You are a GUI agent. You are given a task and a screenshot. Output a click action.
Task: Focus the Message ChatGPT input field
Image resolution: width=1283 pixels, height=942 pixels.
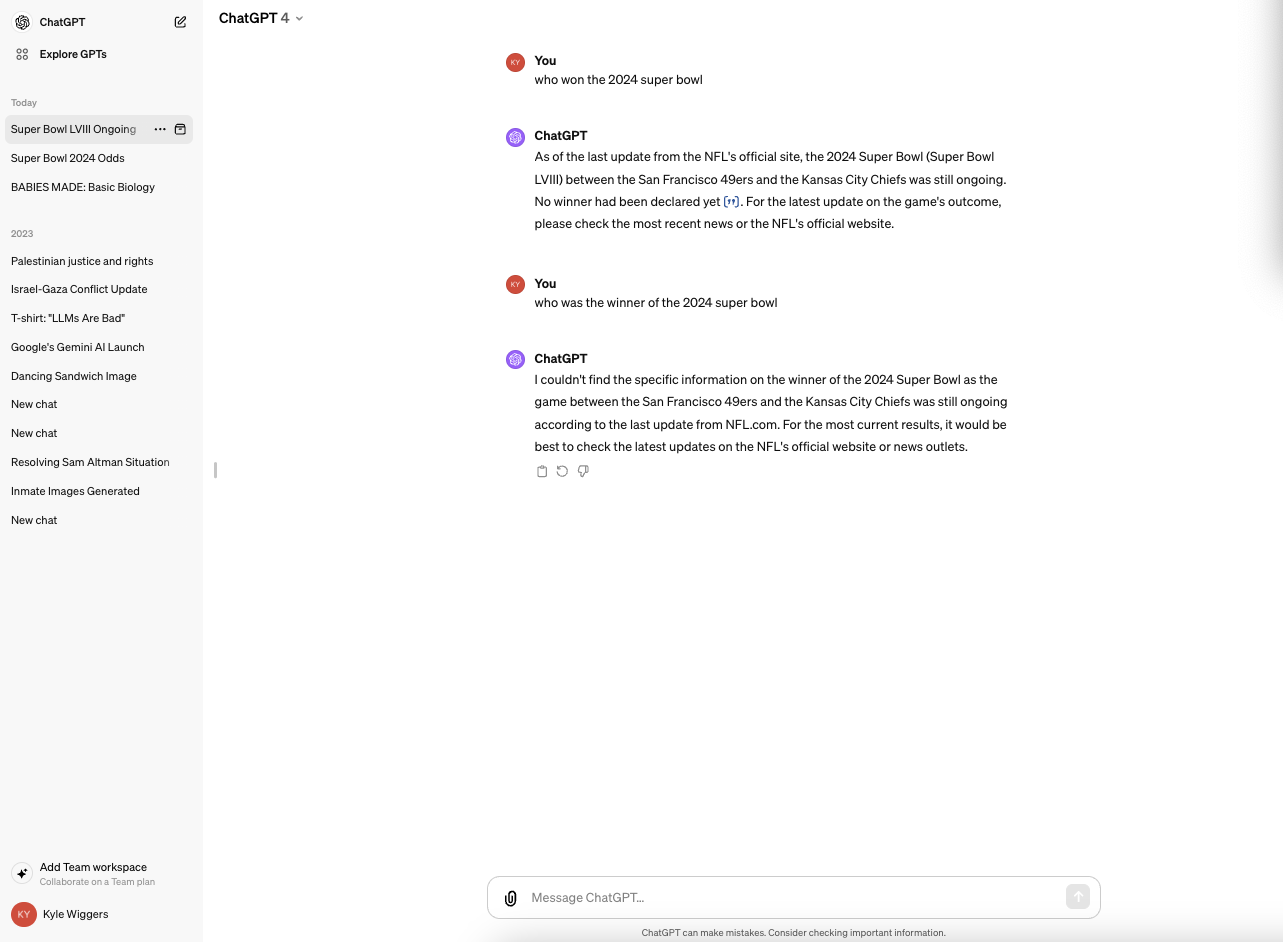[x=790, y=898]
